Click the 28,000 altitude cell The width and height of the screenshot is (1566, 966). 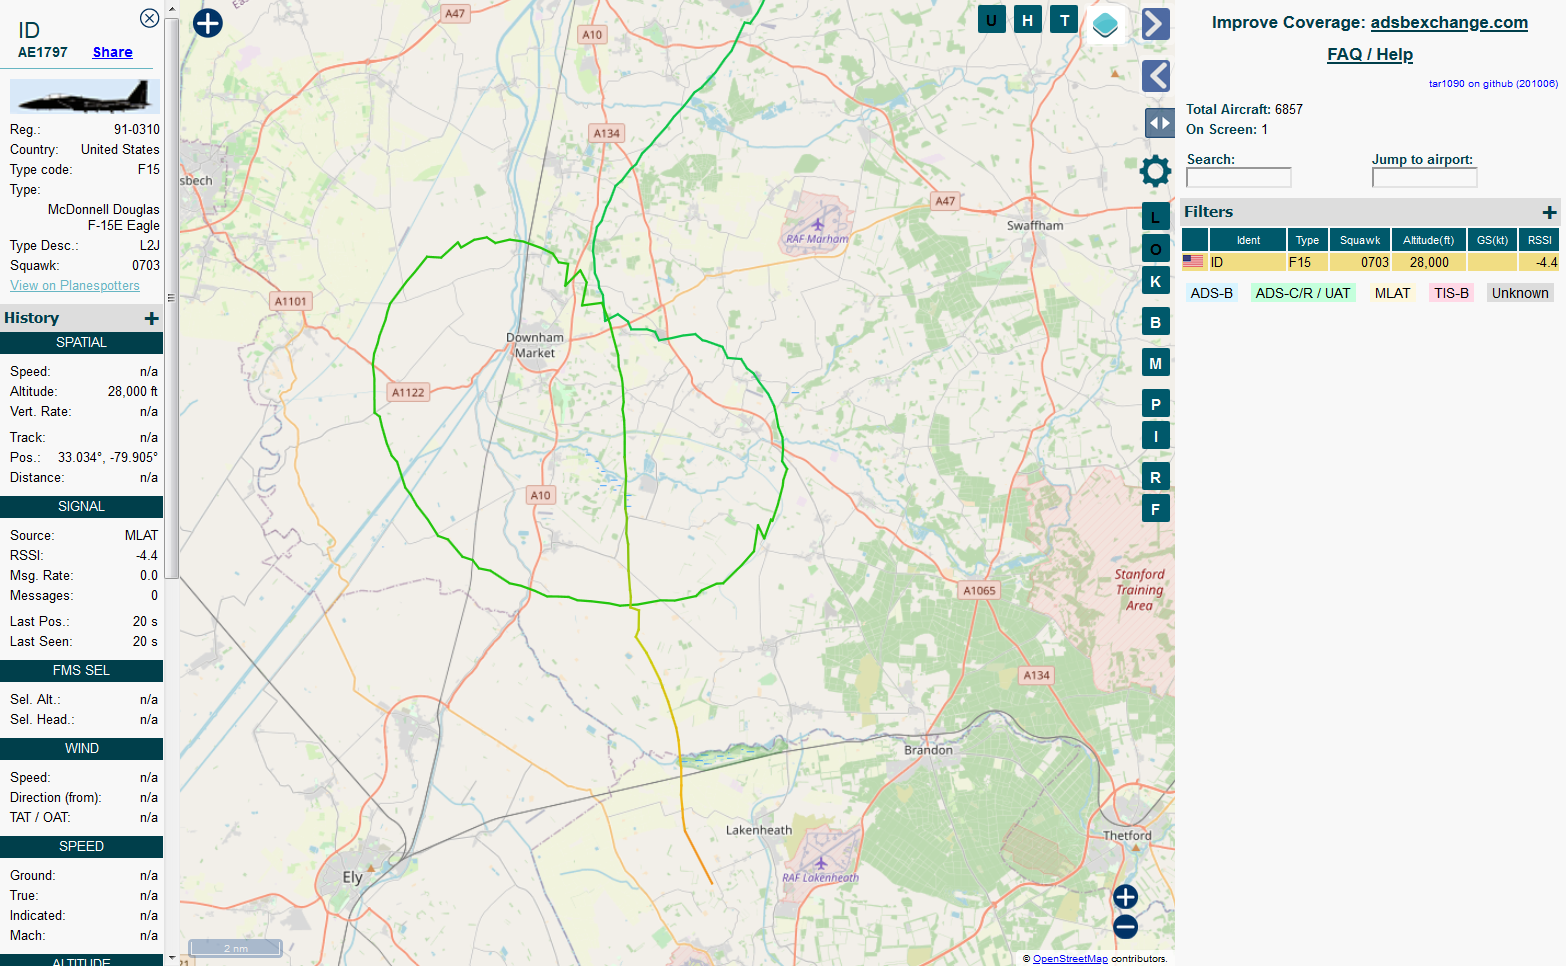1429,262
